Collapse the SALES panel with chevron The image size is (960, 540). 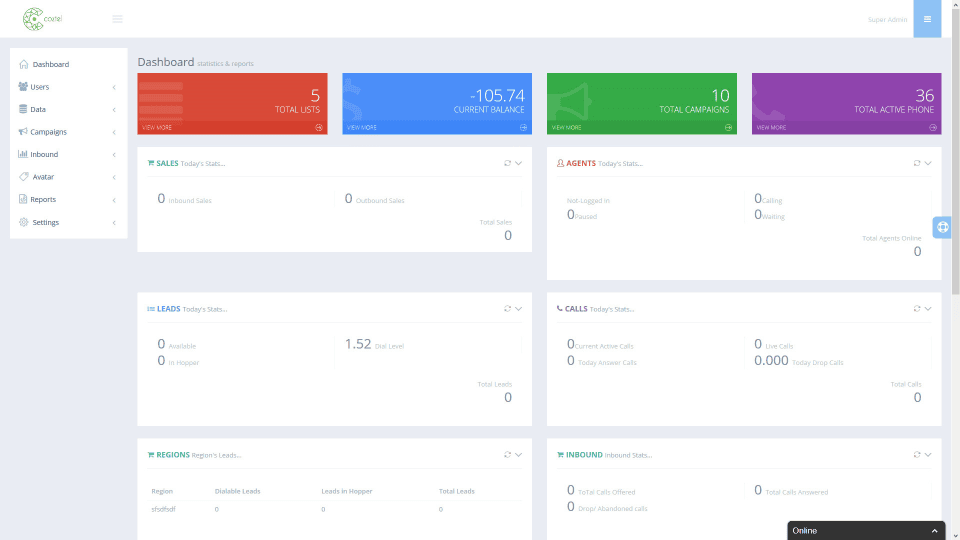coord(519,163)
